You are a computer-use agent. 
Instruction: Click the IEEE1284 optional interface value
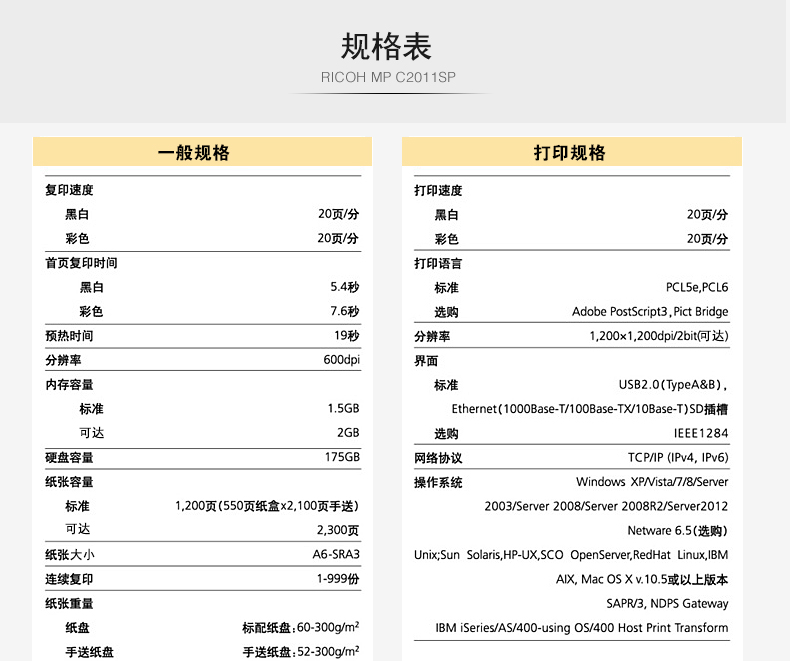click(x=701, y=433)
